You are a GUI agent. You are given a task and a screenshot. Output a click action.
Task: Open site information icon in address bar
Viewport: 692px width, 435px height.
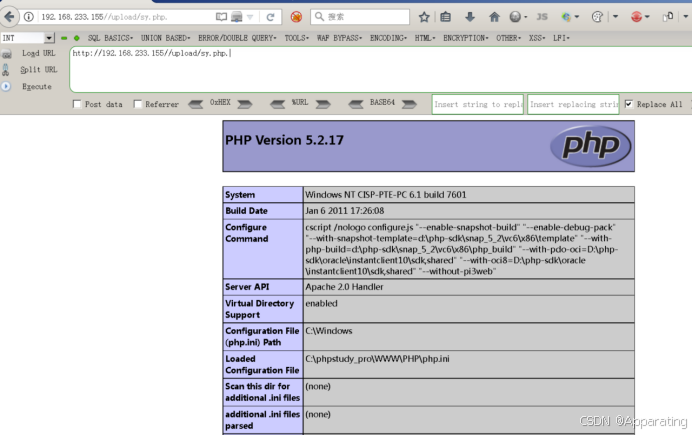click(29, 17)
